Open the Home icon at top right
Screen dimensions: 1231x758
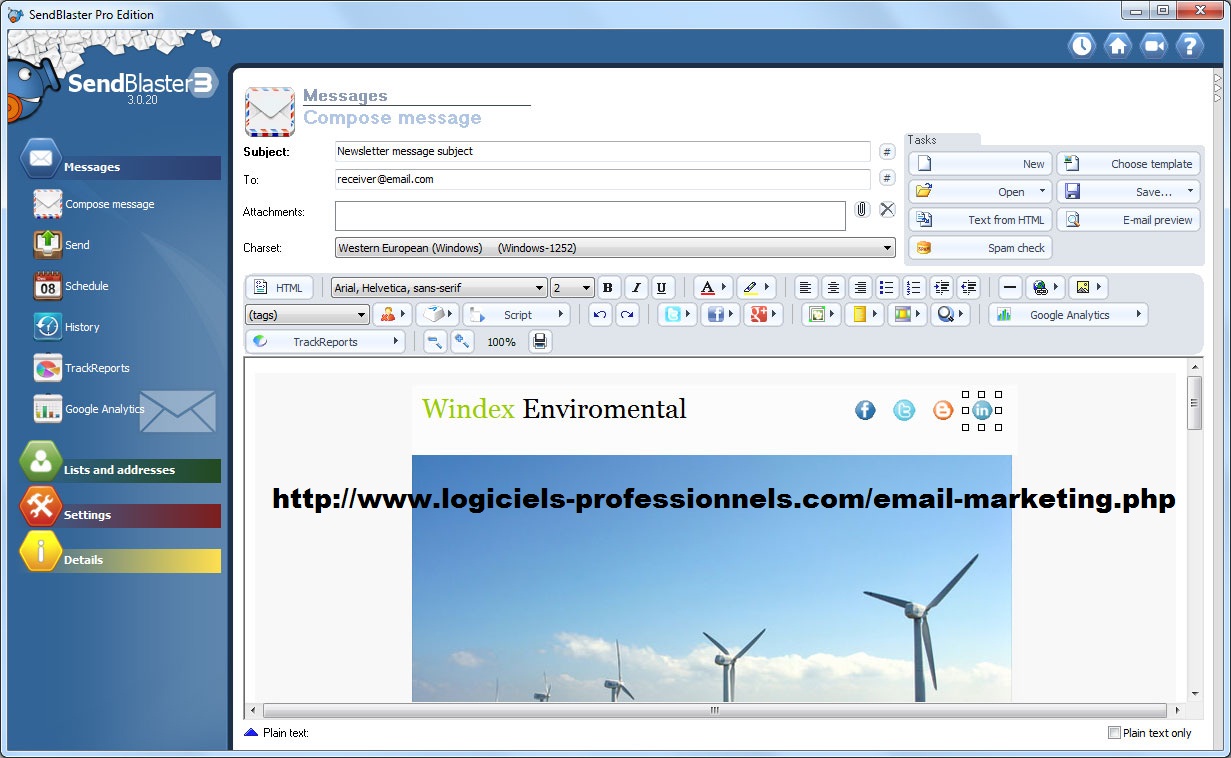[x=1117, y=46]
